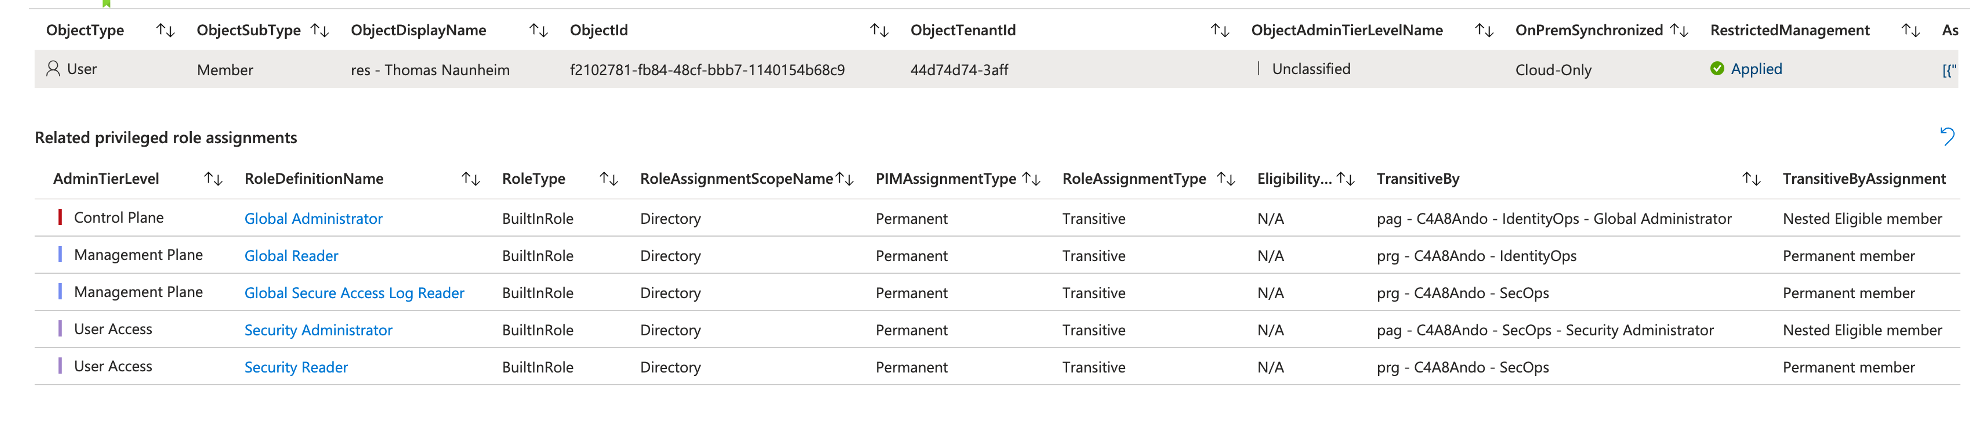The height and width of the screenshot is (422, 1972).
Task: Open Global Secure Access Log Reader link
Action: pyautogui.click(x=354, y=293)
